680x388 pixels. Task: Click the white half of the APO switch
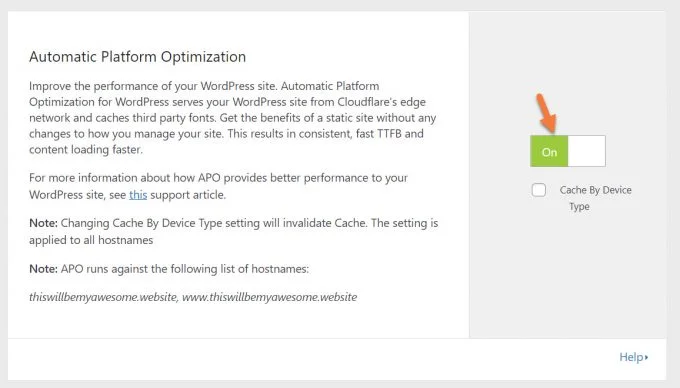[587, 151]
